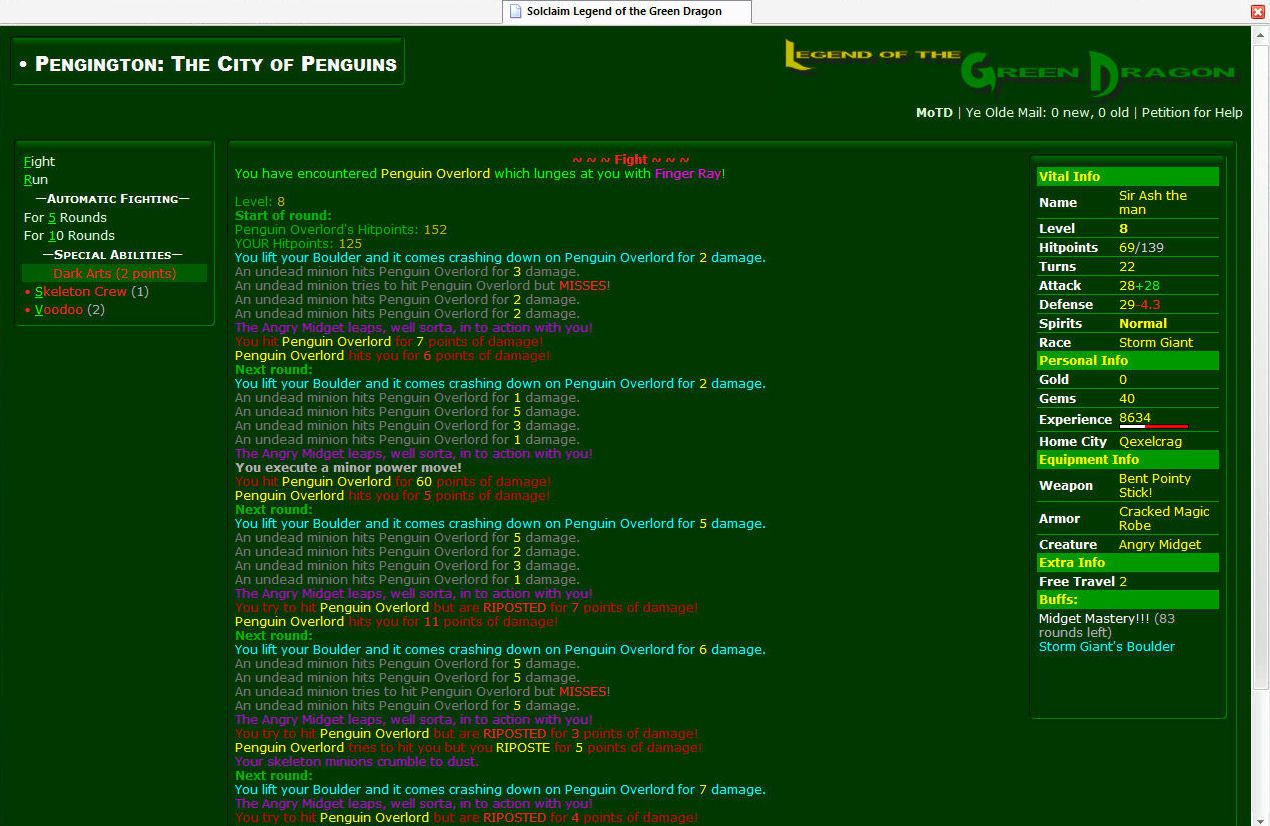Click the Storm Giant's Boulder buff

(x=1106, y=647)
